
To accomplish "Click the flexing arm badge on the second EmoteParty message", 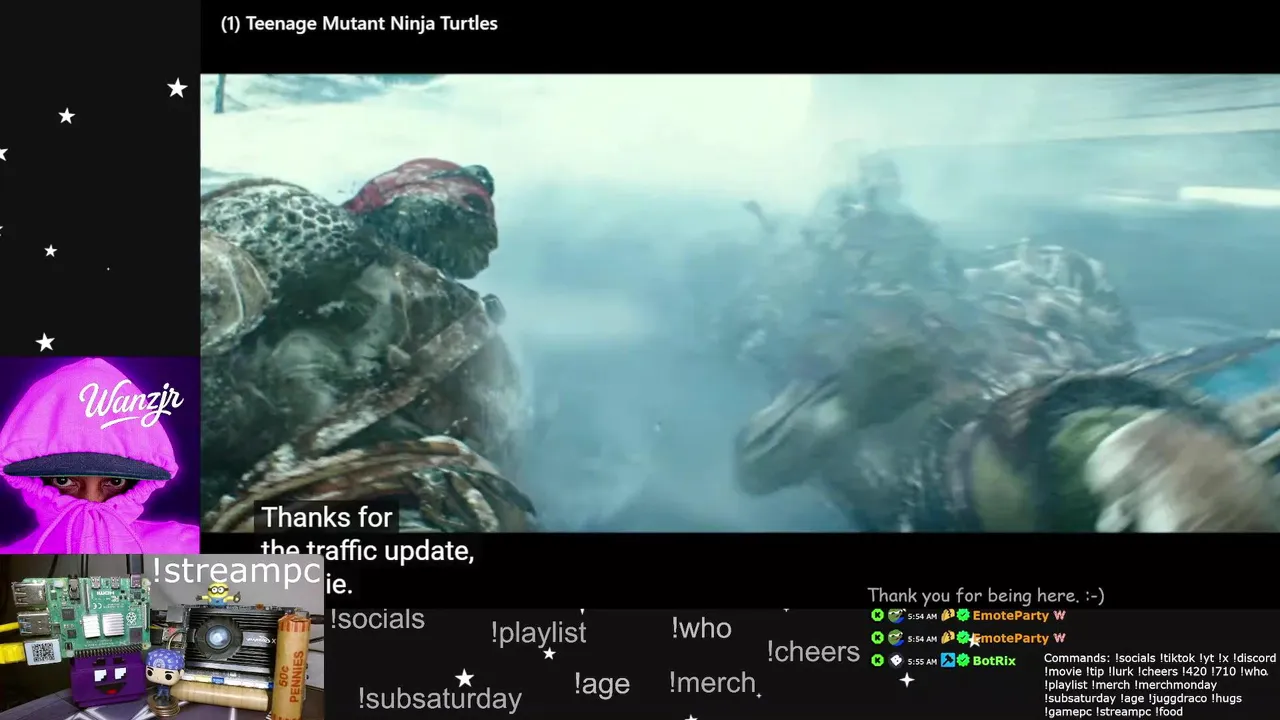I will pos(948,637).
